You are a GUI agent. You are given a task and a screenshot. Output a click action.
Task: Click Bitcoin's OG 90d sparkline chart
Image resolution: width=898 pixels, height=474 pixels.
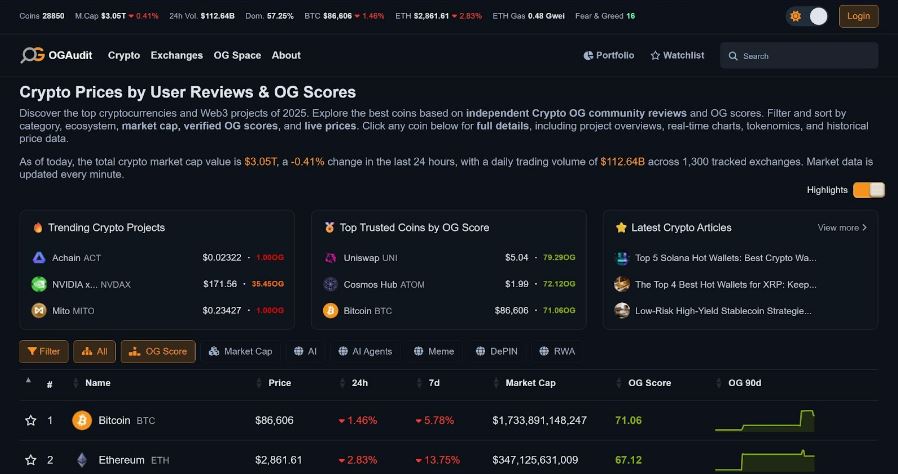[x=765, y=421]
